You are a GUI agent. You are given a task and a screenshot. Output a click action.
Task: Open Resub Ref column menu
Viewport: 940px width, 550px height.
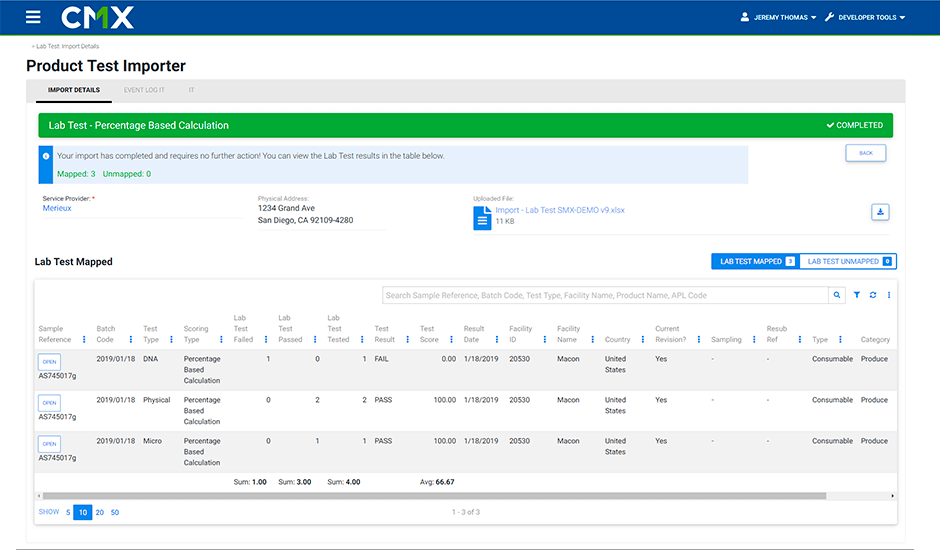point(800,339)
